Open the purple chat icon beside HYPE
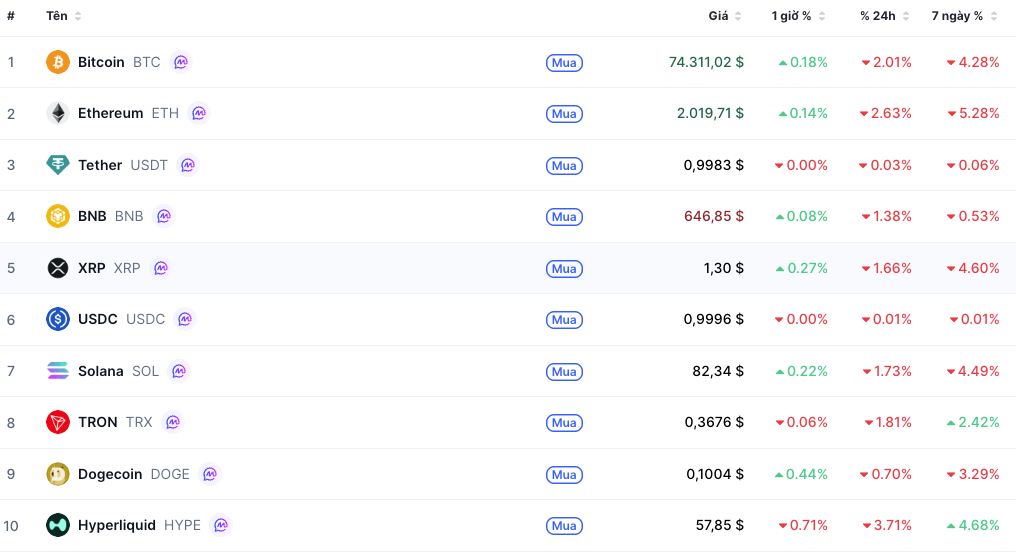 (x=221, y=525)
